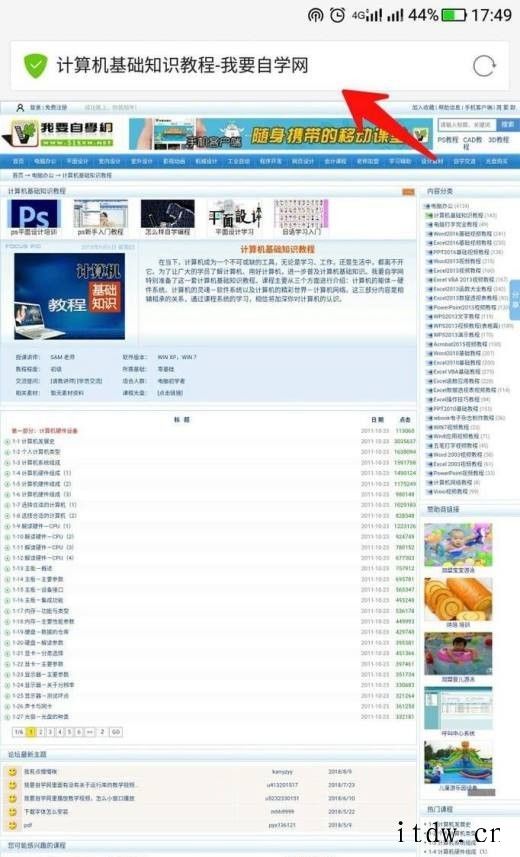Open 平面设计 in the blue nav bar
The width and height of the screenshot is (520, 857).
point(77,161)
